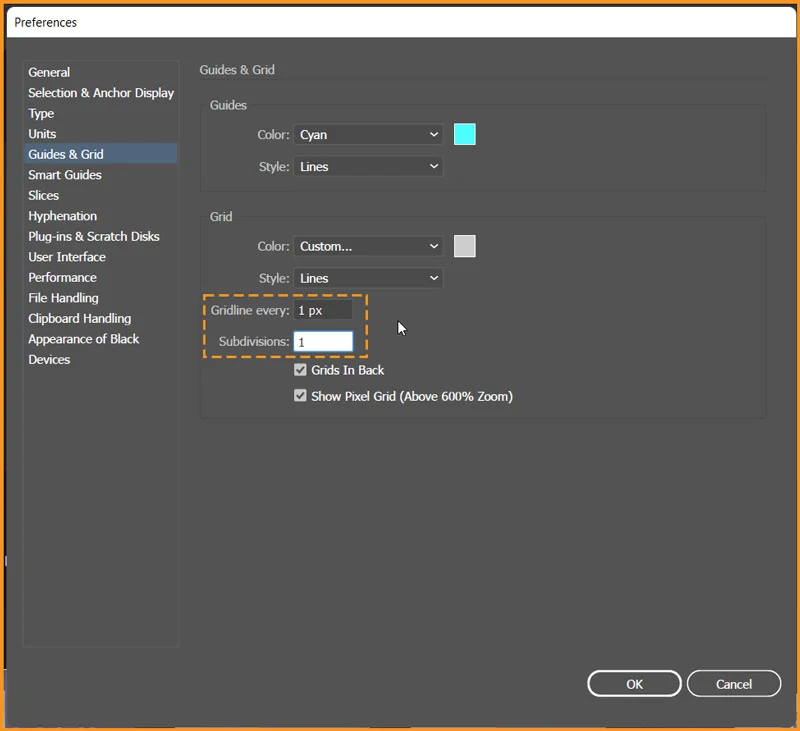The width and height of the screenshot is (800, 731).
Task: Open the Units preferences section
Action: [x=42, y=134]
